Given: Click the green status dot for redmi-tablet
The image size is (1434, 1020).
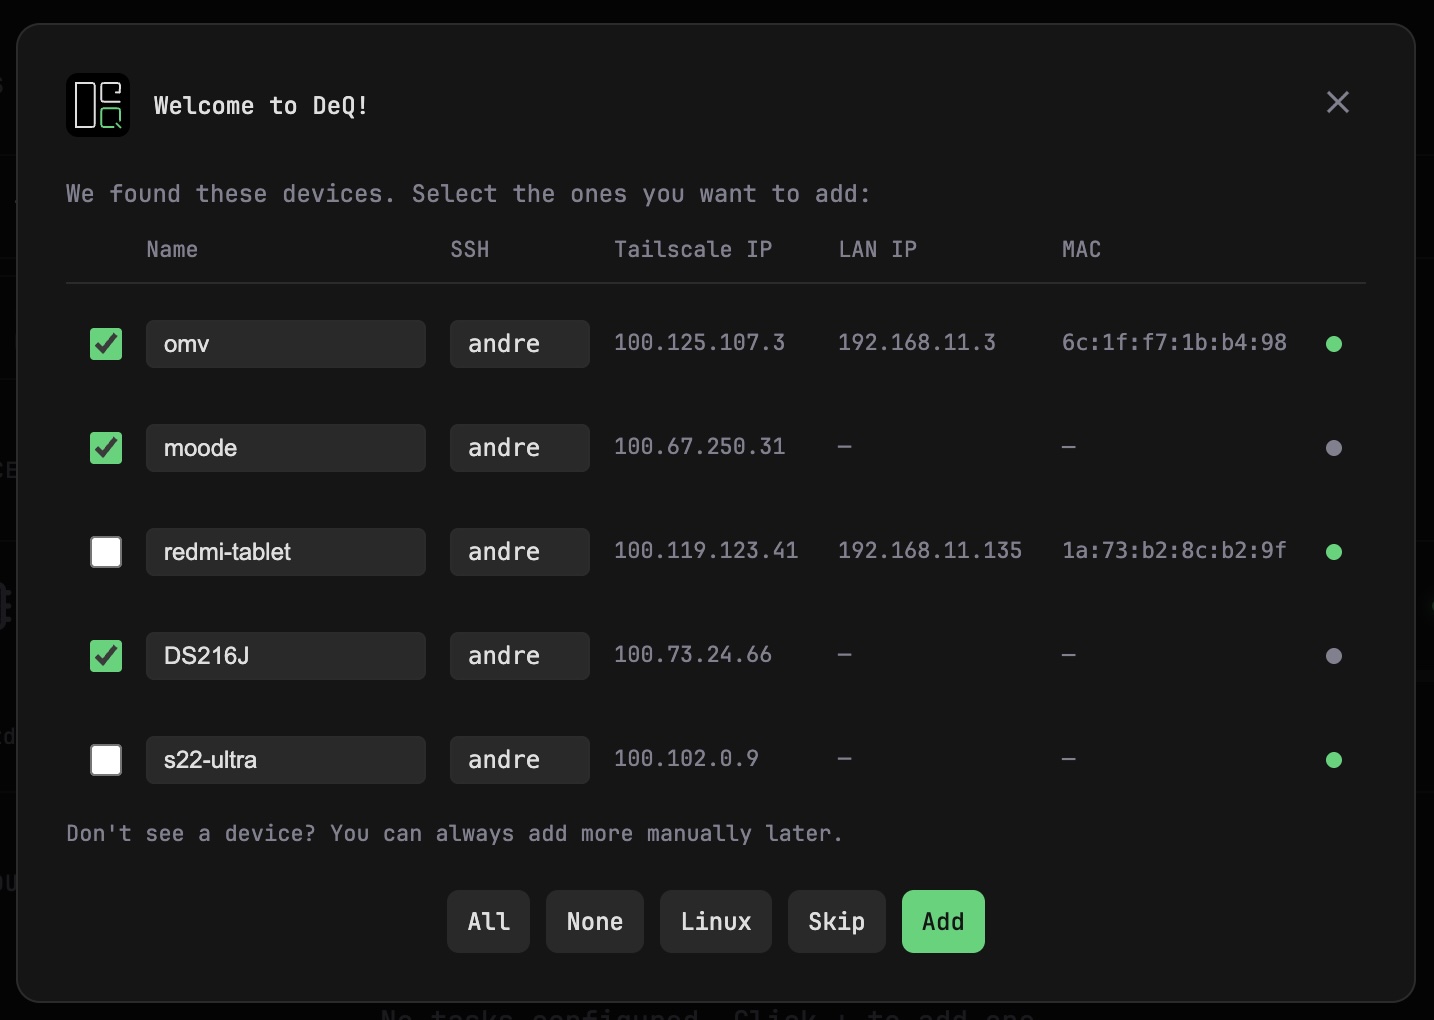Looking at the screenshot, I should (x=1333, y=552).
